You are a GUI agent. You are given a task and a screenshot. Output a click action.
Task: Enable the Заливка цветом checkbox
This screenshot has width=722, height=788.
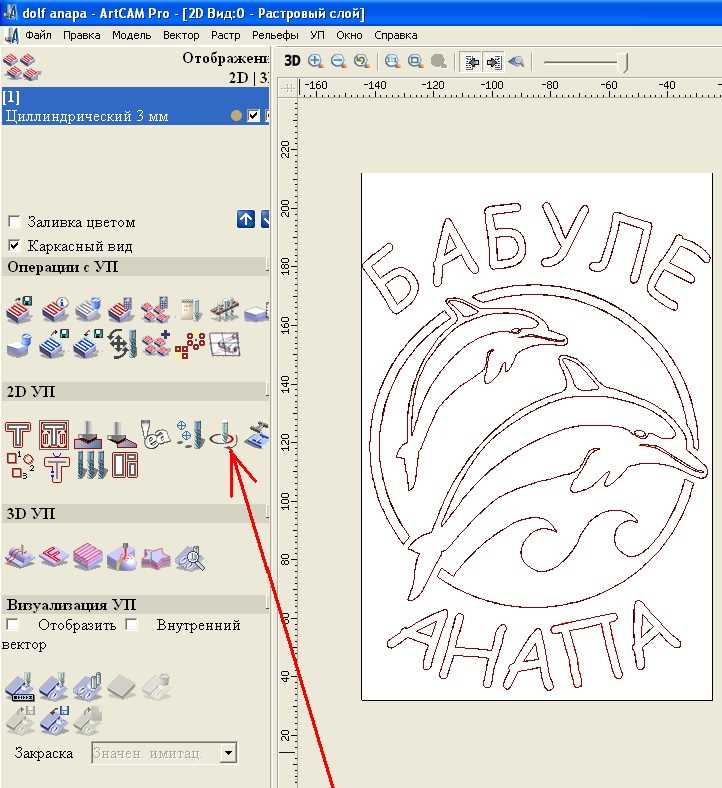click(14, 222)
